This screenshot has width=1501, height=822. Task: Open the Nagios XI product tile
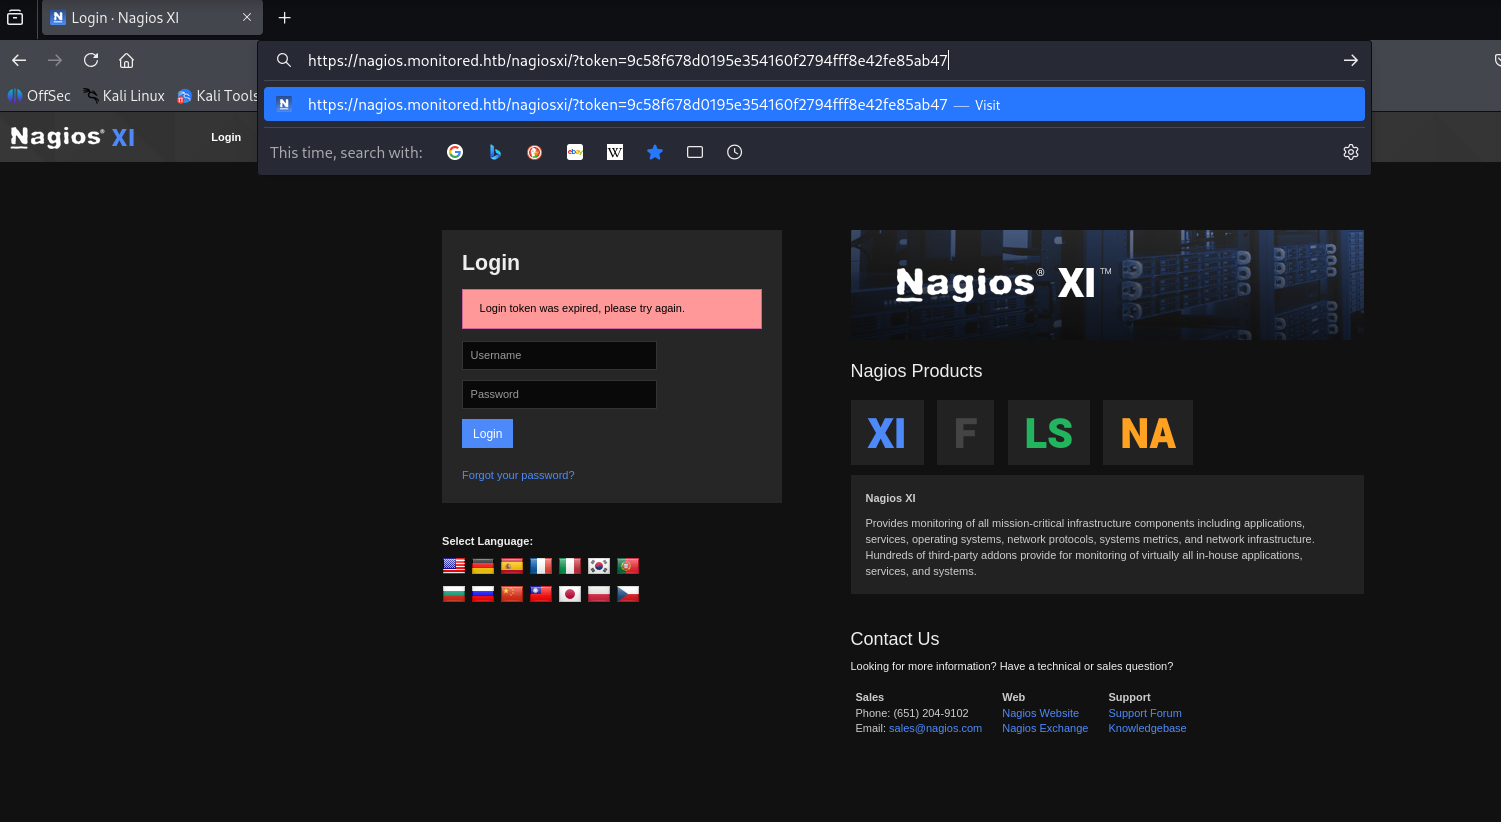(x=887, y=432)
